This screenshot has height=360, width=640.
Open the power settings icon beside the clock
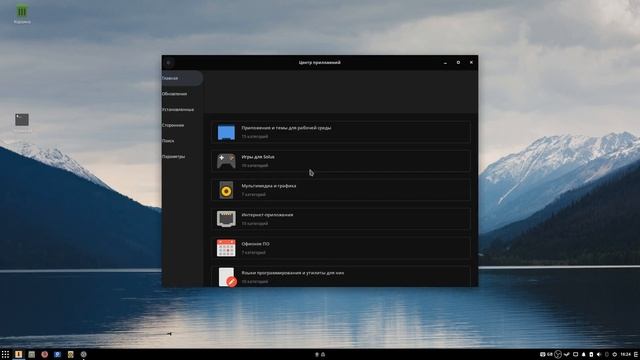coord(614,354)
